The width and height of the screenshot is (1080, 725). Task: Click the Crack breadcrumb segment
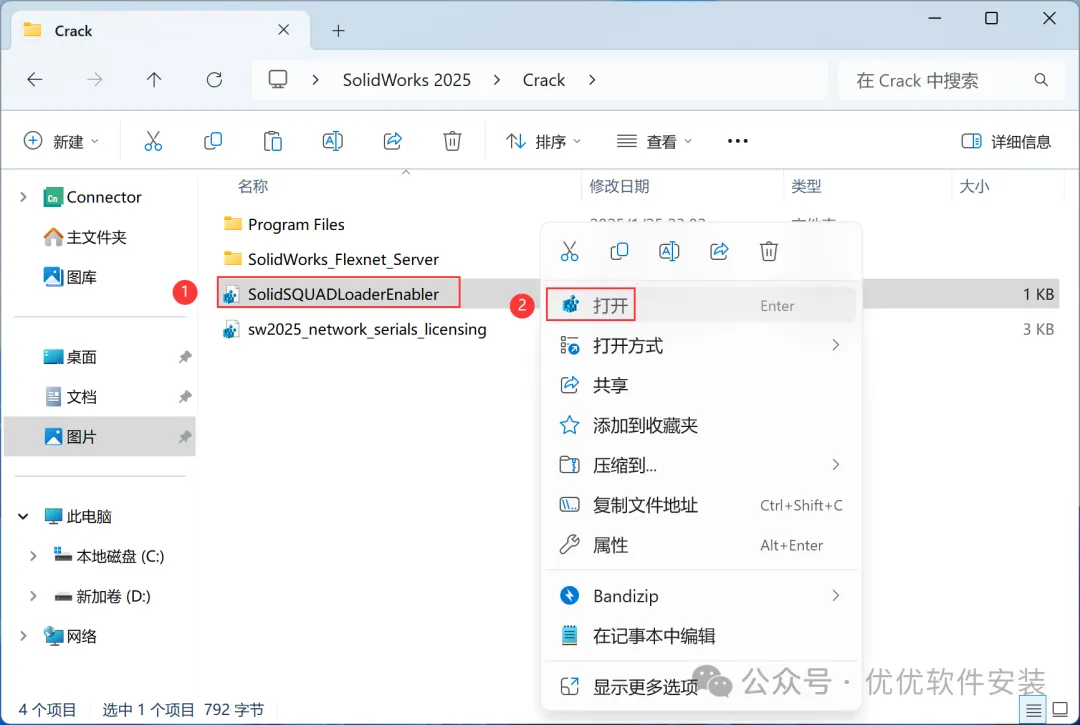tap(543, 80)
